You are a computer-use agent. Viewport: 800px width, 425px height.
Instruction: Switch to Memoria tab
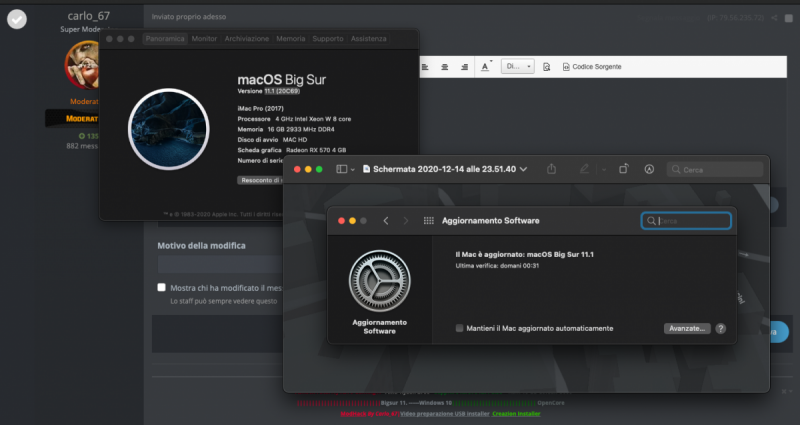click(291, 39)
